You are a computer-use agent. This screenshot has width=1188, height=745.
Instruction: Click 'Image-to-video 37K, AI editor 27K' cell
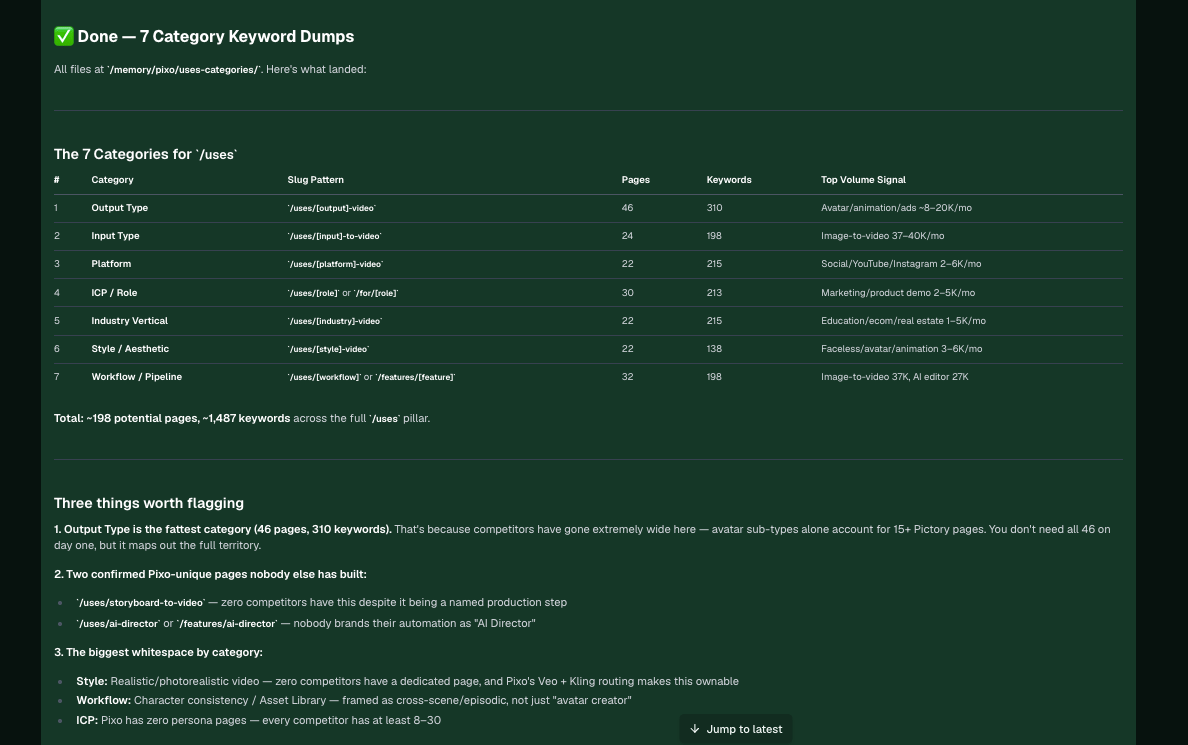point(895,377)
